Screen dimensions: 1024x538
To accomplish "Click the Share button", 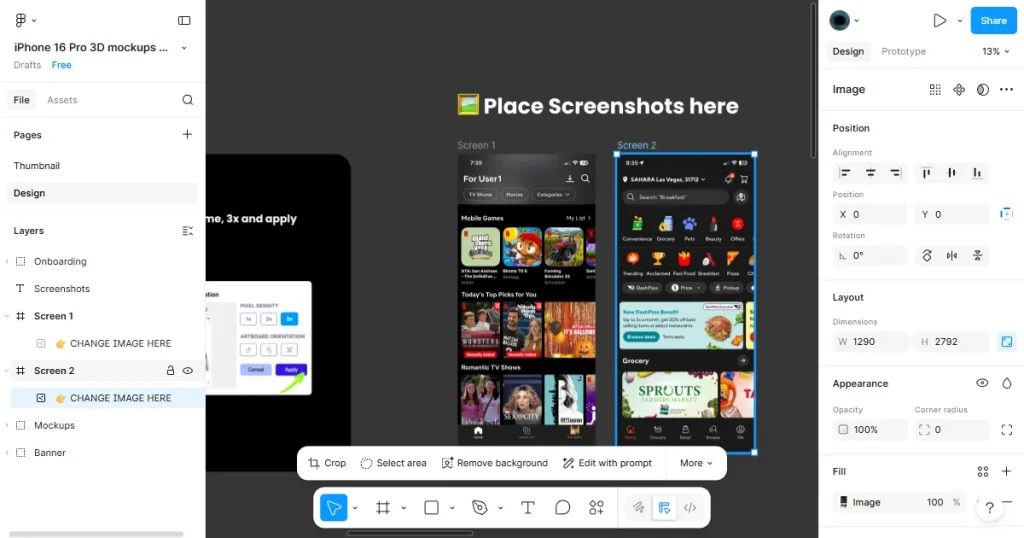I will 993,20.
